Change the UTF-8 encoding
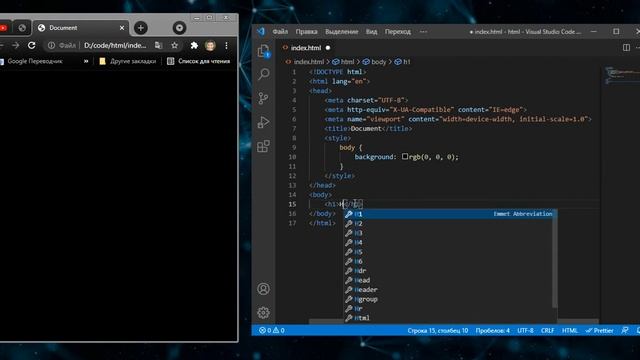 [x=525, y=331]
